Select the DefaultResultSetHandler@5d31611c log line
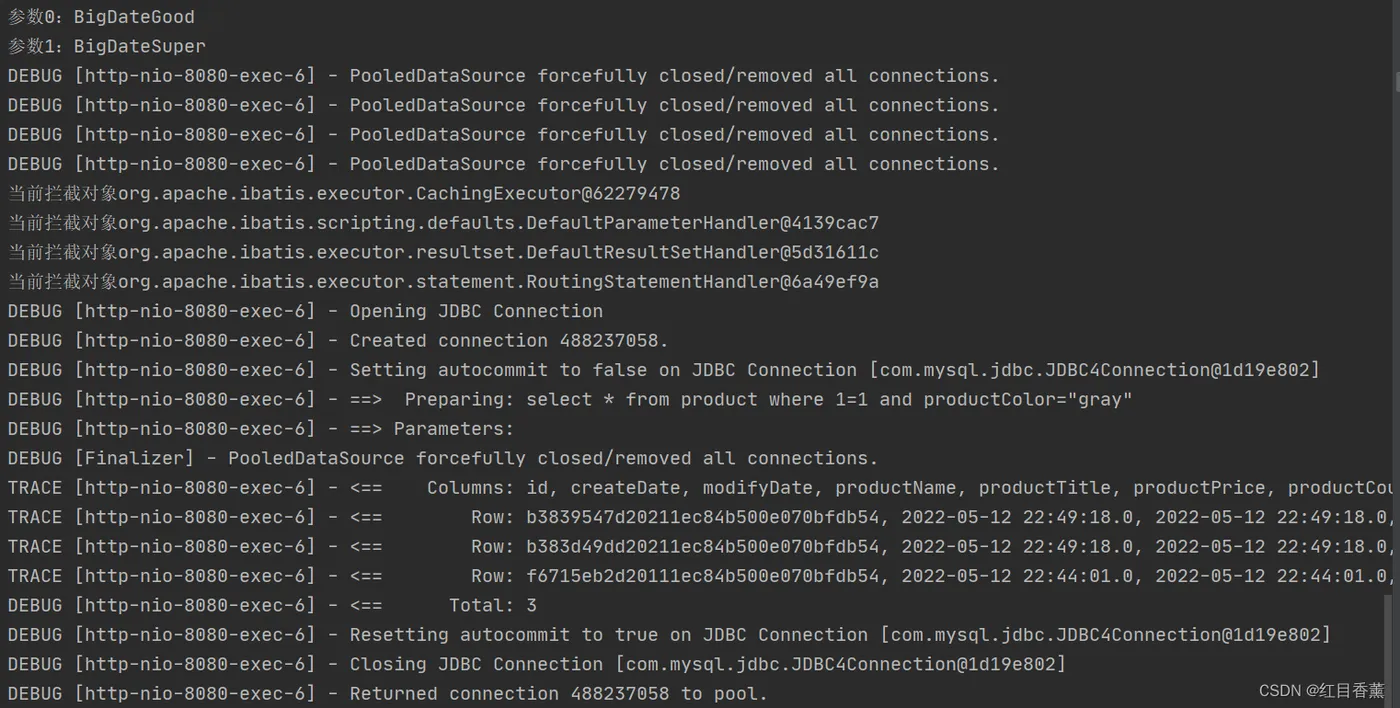The height and width of the screenshot is (708, 1400). 443,252
